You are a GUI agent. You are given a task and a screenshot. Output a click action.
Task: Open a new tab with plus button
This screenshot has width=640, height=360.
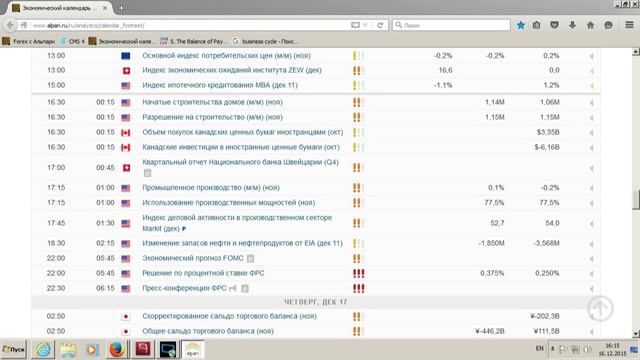(121, 8)
